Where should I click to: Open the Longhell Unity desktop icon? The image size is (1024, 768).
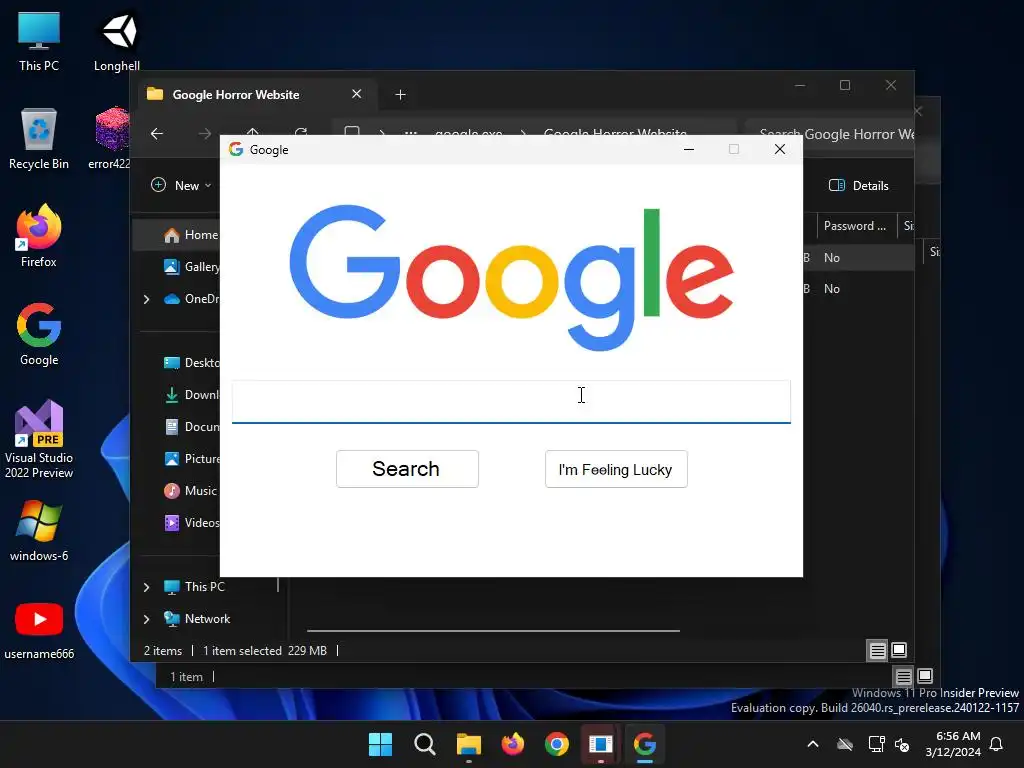[117, 42]
